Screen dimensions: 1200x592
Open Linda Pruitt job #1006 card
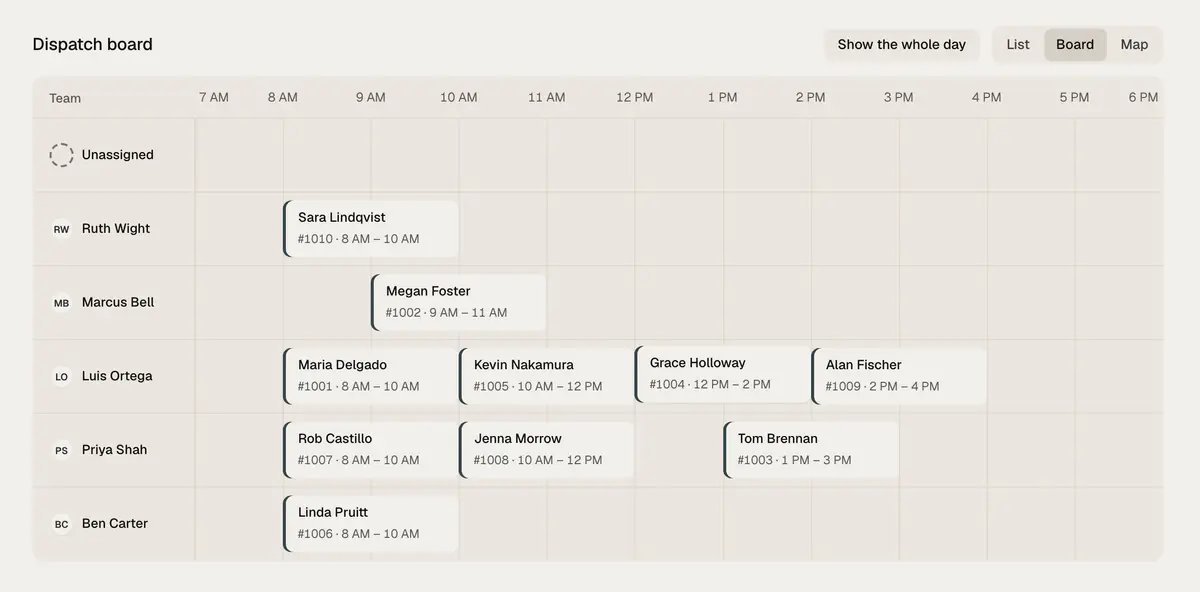(x=371, y=523)
